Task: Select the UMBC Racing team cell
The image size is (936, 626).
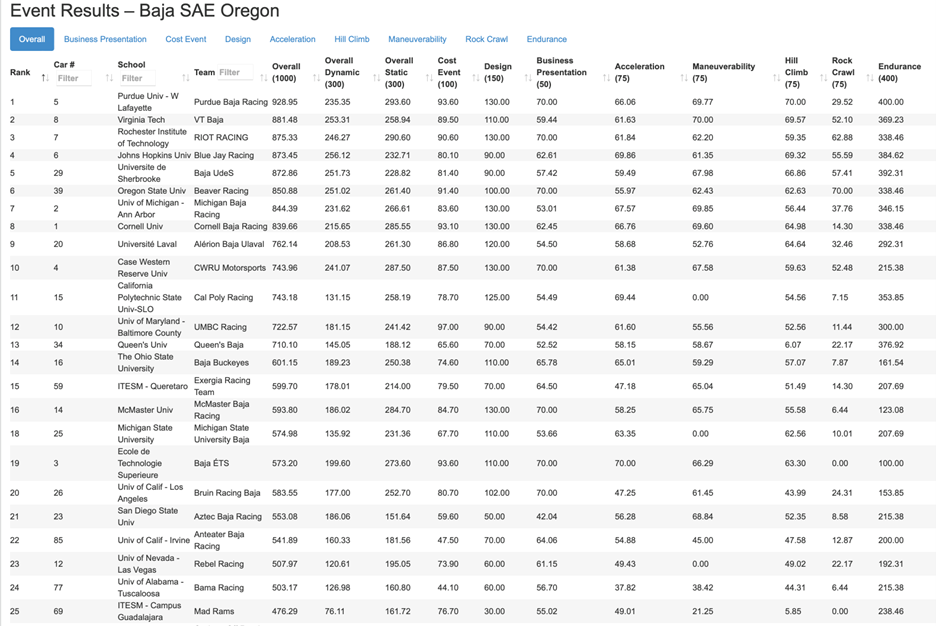Action: pyautogui.click(x=220, y=327)
